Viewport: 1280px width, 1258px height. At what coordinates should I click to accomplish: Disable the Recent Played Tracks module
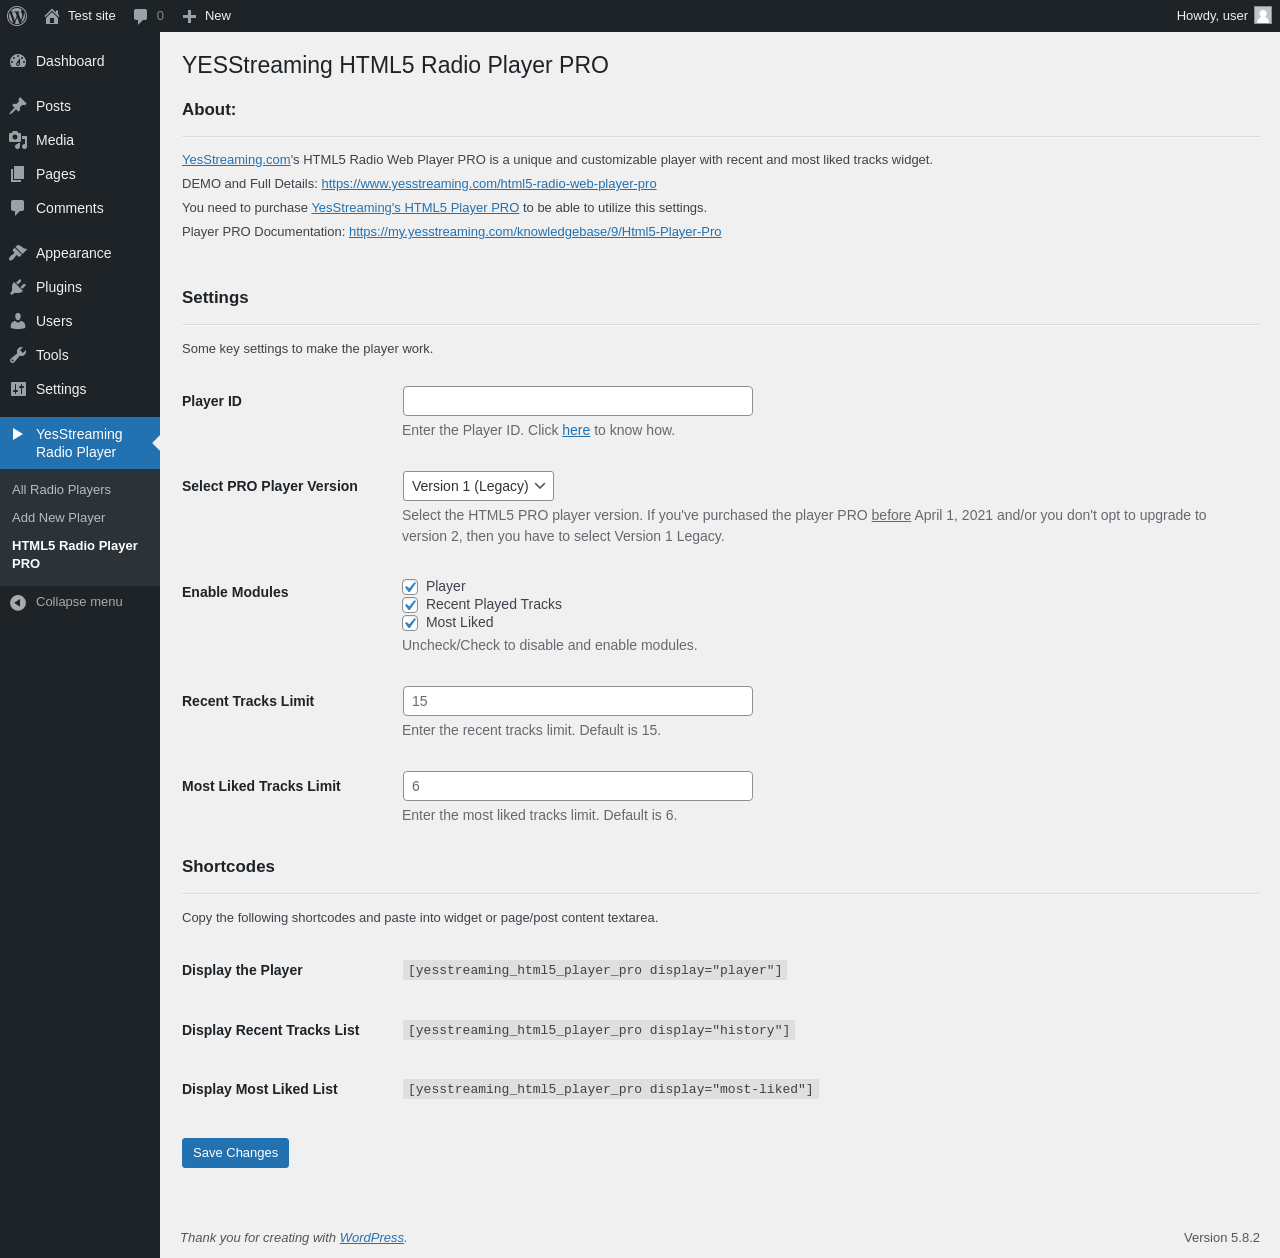pyautogui.click(x=410, y=605)
